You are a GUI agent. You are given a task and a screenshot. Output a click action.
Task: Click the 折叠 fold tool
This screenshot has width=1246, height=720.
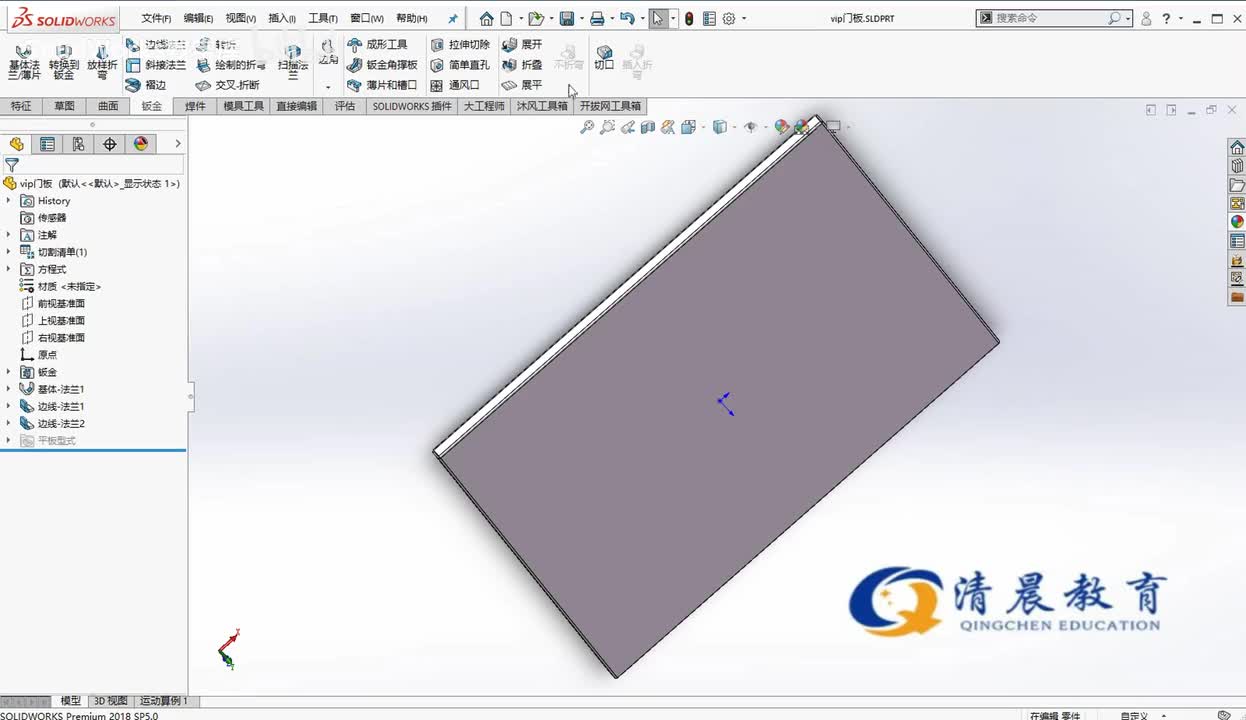pos(522,65)
